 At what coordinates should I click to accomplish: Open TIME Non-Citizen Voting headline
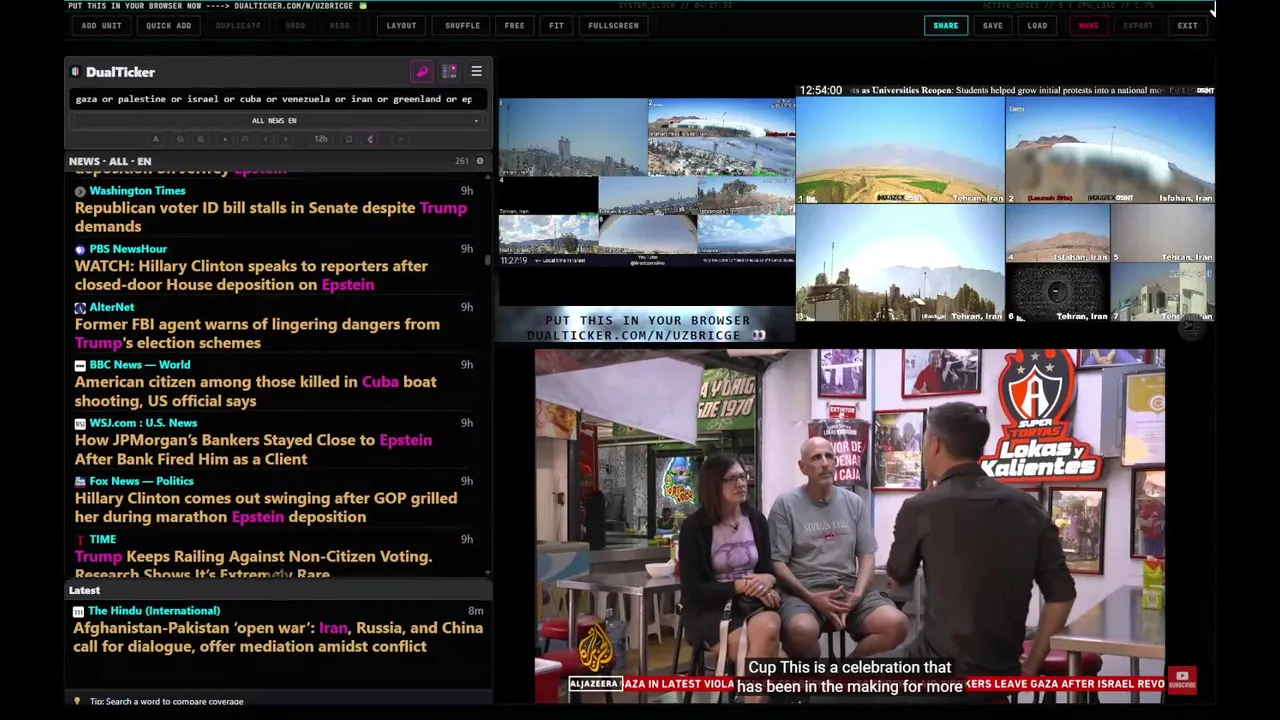point(253,564)
